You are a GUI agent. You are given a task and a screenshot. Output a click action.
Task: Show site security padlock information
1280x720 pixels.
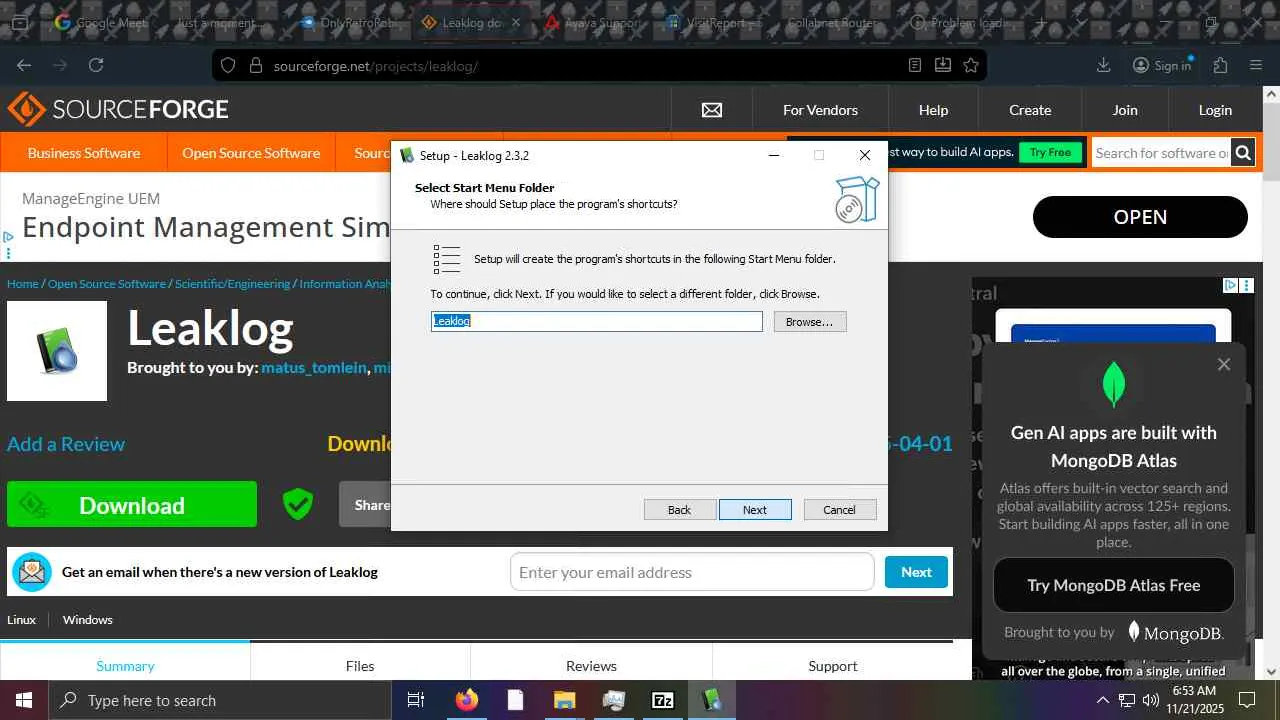point(255,65)
